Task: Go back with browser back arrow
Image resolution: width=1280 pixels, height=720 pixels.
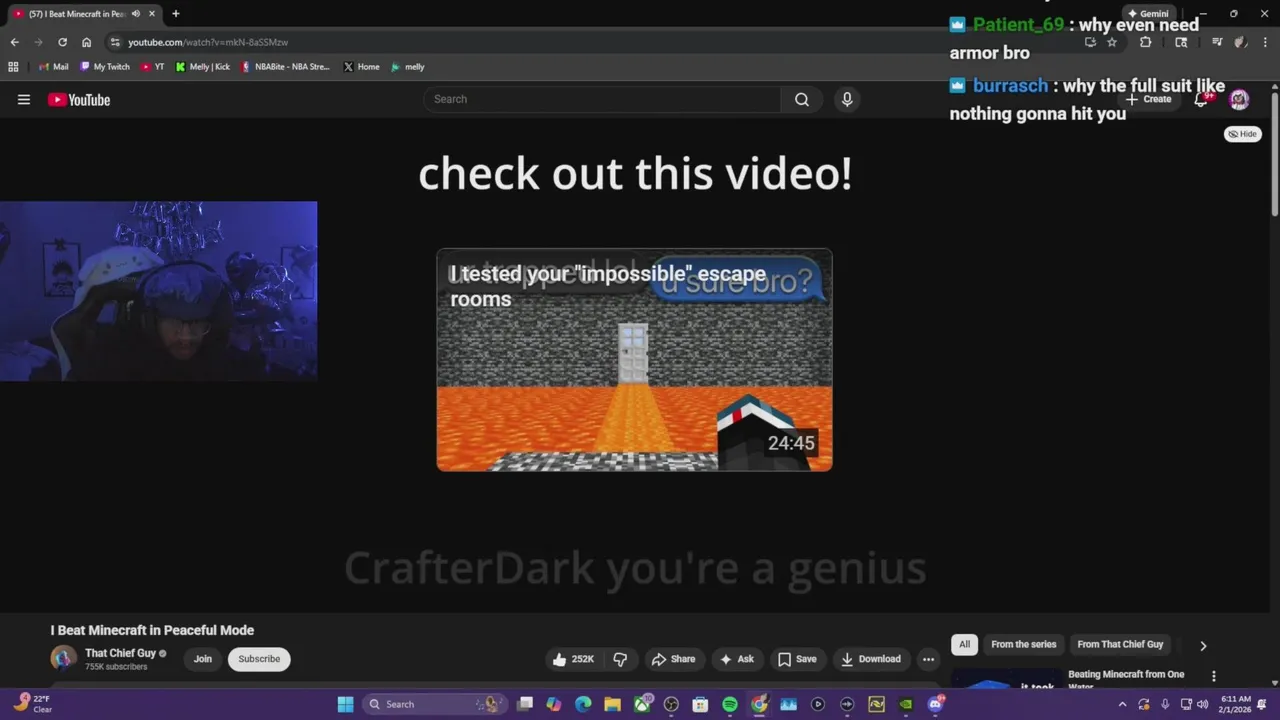Action: (x=14, y=42)
